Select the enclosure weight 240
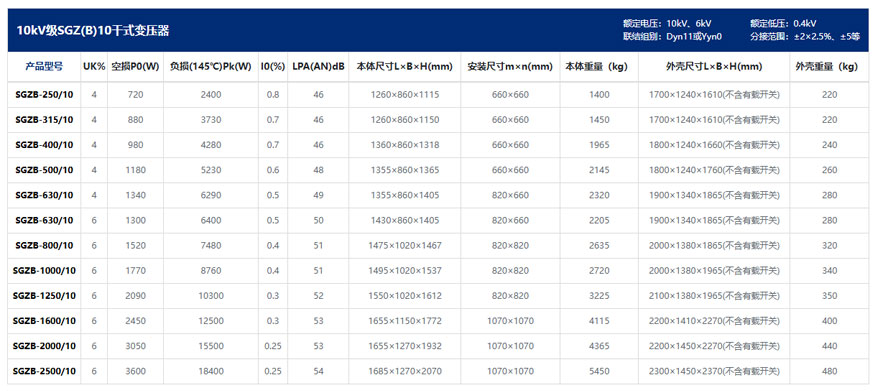 tap(829, 145)
